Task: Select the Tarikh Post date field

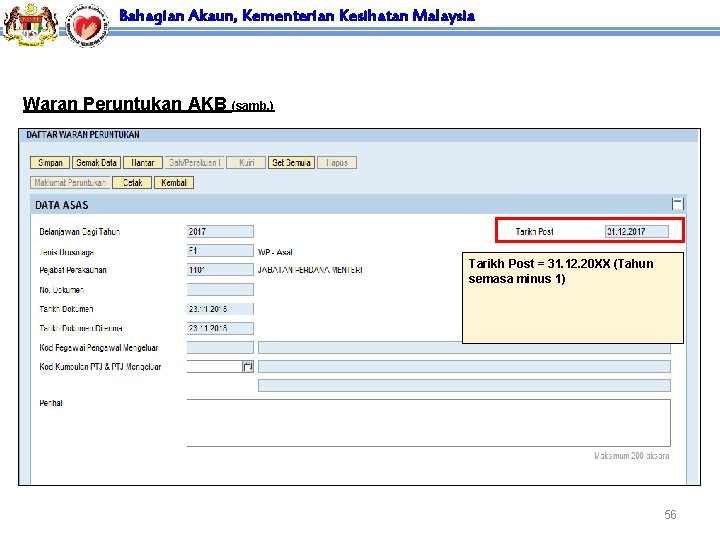Action: [x=636, y=231]
